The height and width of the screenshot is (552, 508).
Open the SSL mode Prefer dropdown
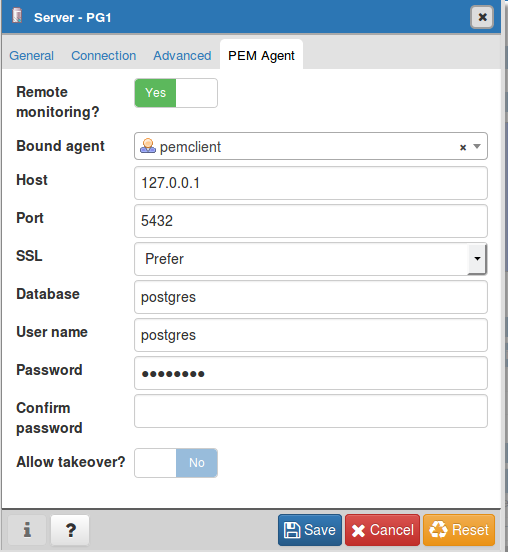point(311,259)
